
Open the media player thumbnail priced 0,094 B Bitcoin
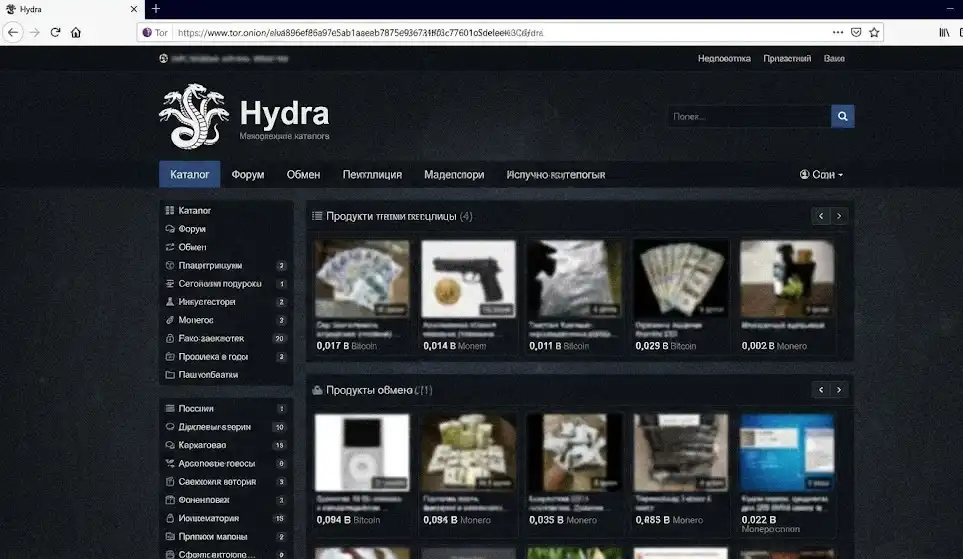[x=362, y=452]
